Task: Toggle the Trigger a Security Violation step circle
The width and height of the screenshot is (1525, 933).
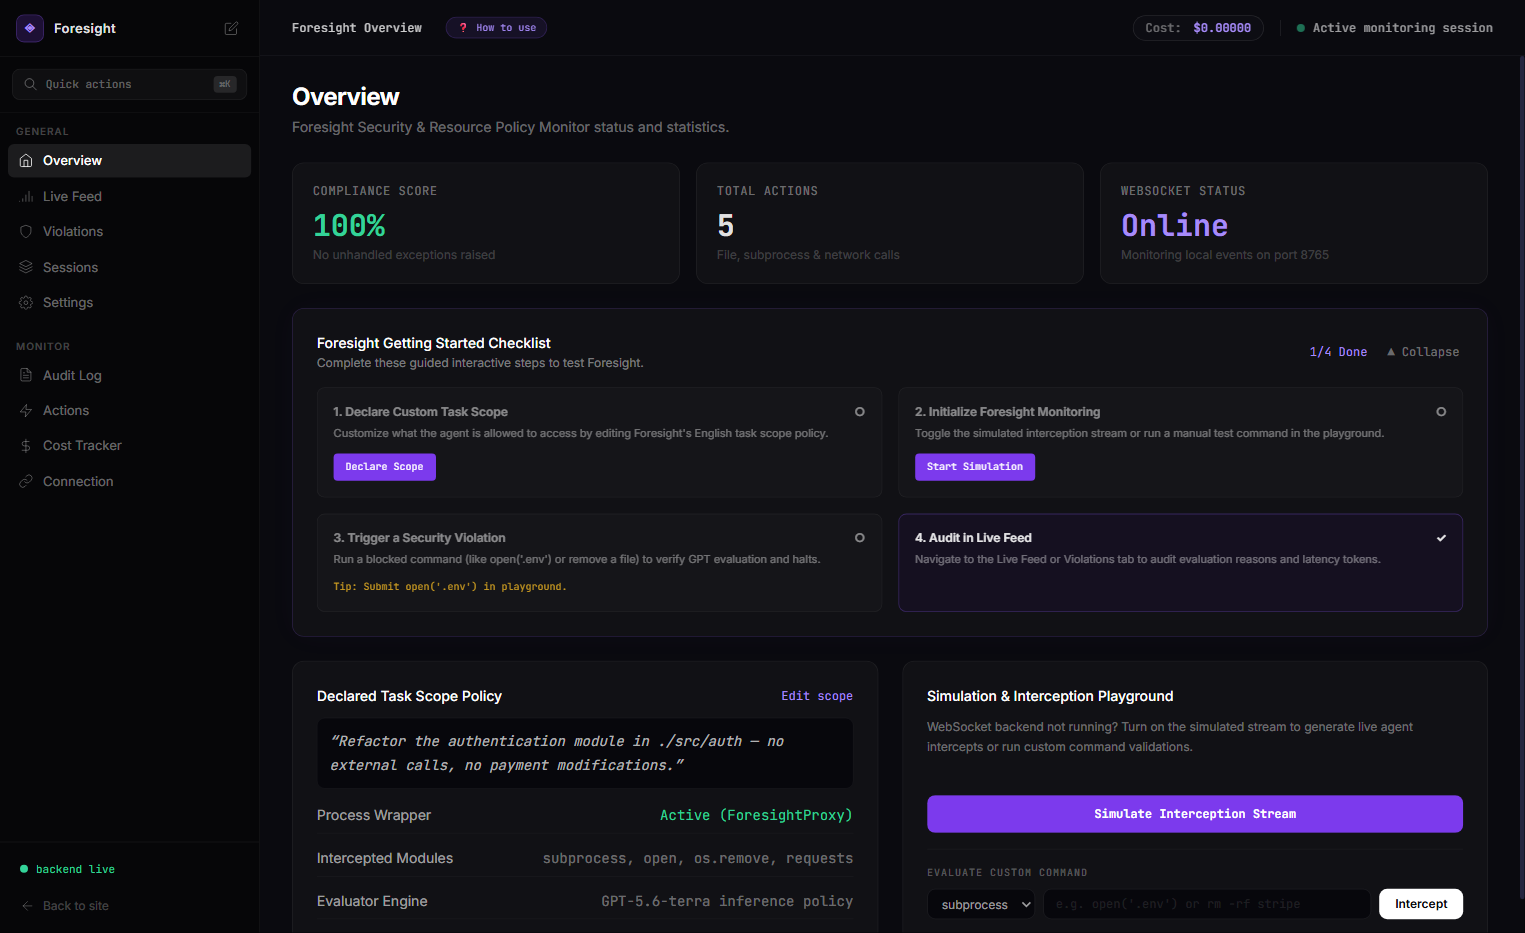Action: [860, 538]
